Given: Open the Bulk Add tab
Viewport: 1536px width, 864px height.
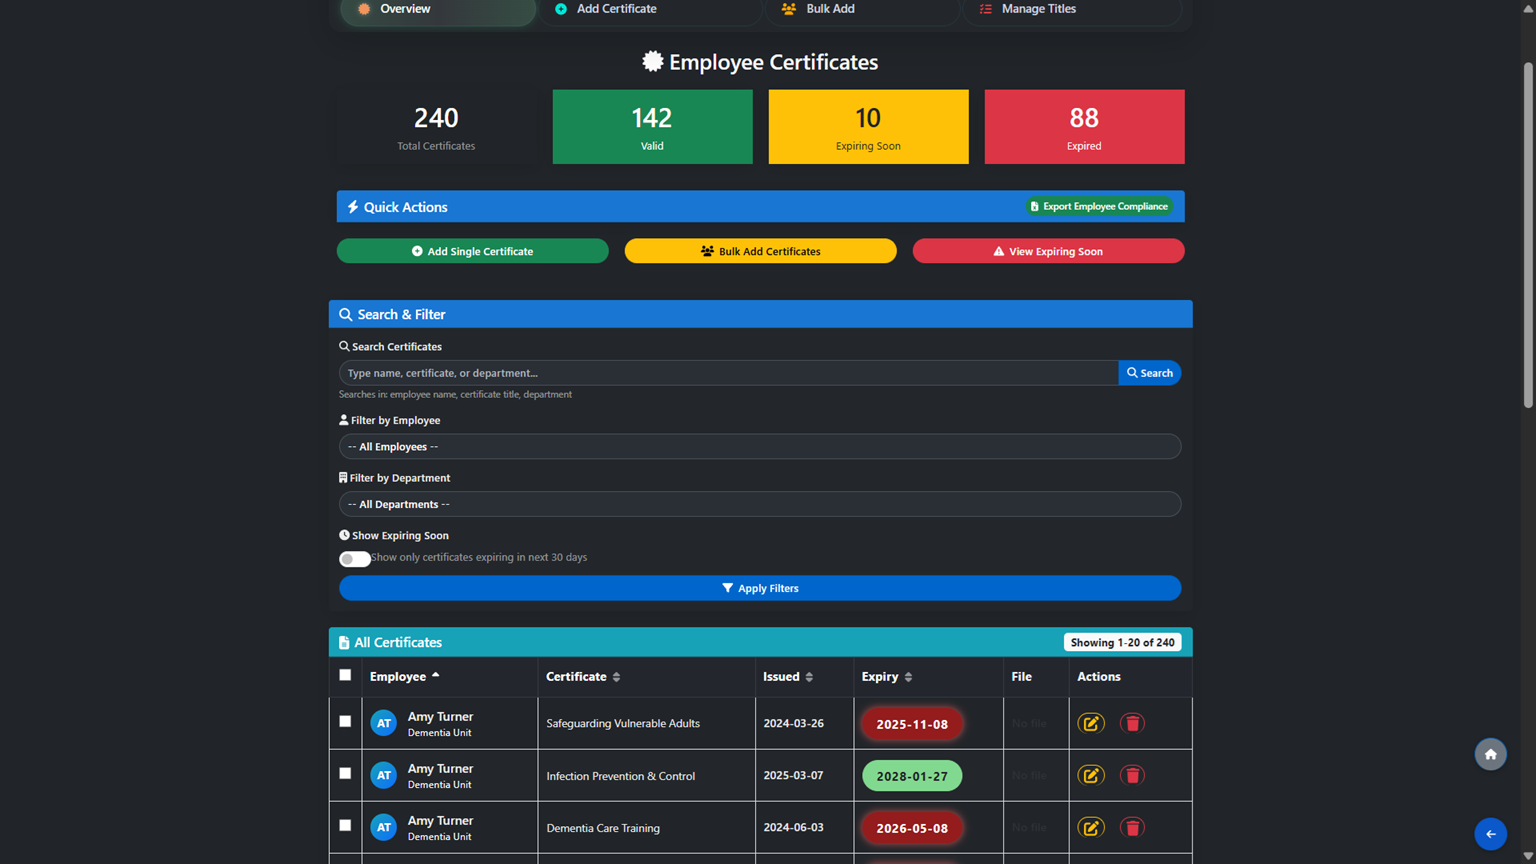Looking at the screenshot, I should pos(863,10).
